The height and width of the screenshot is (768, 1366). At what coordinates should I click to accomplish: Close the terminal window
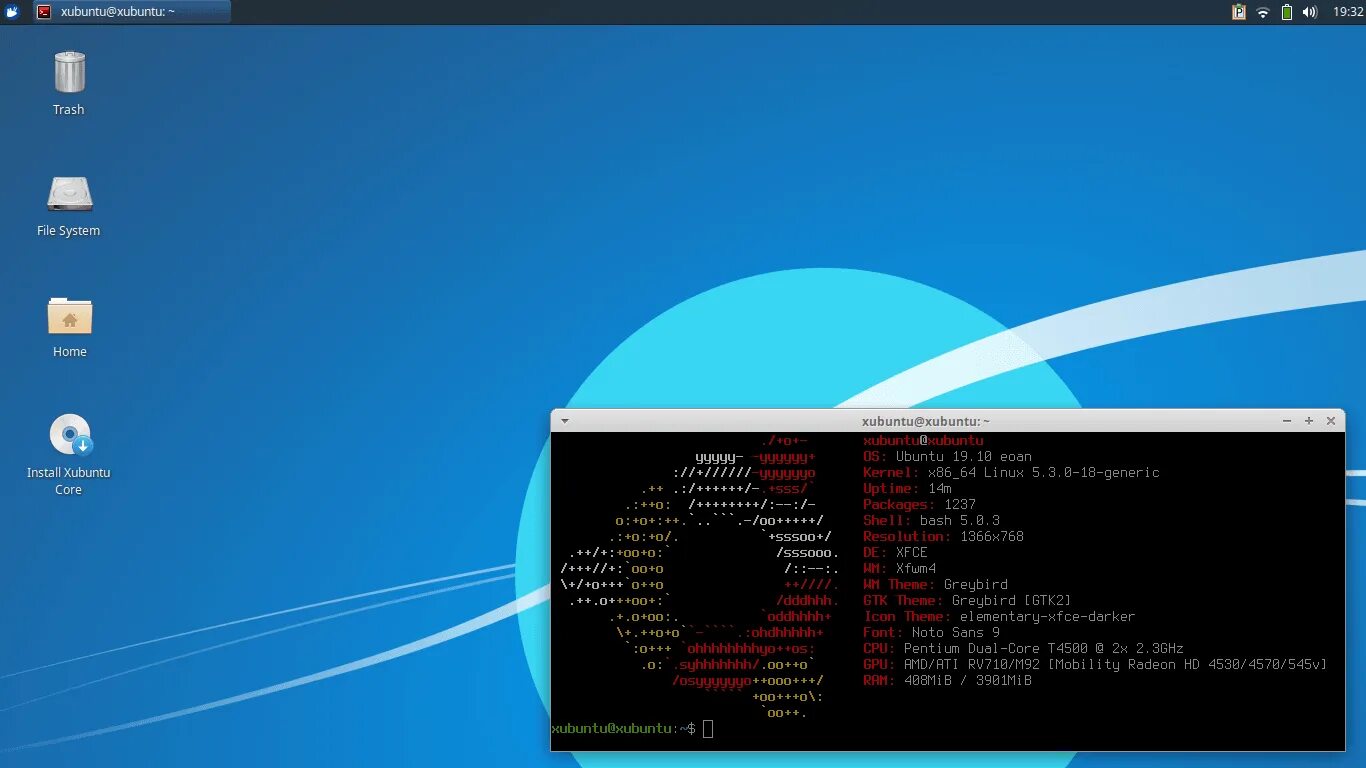tap(1331, 421)
